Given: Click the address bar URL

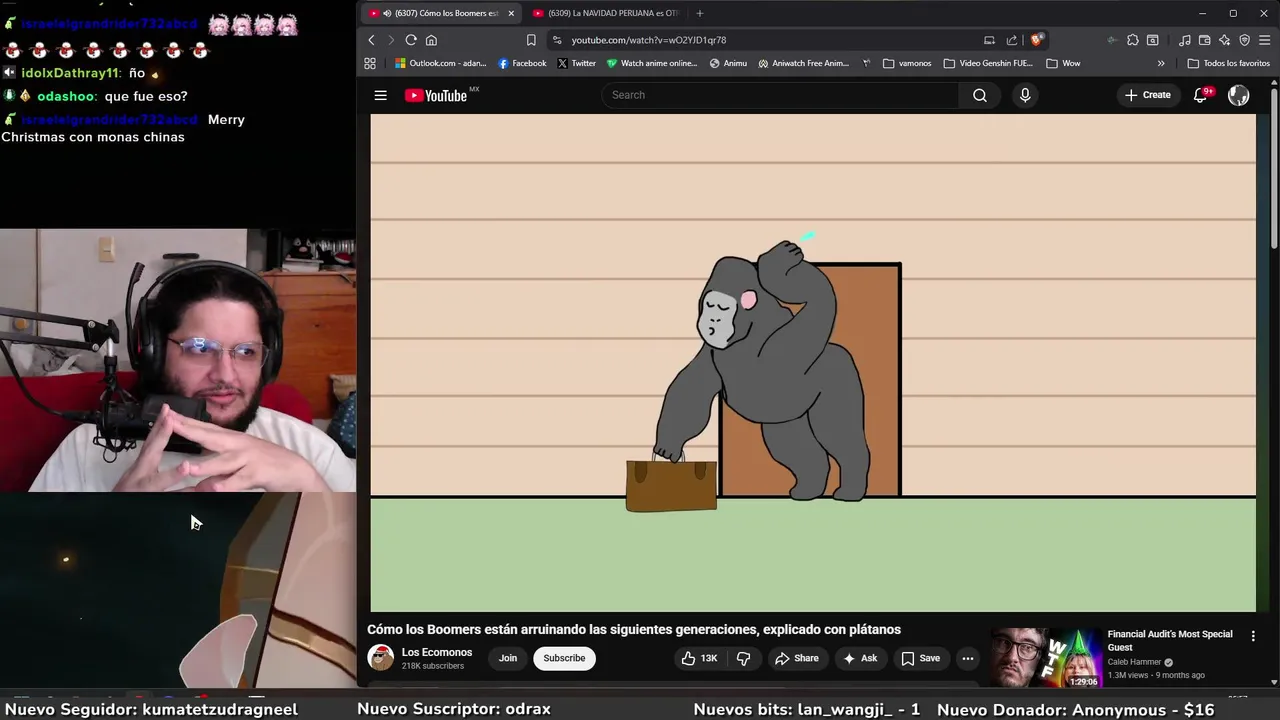Looking at the screenshot, I should tap(649, 40).
